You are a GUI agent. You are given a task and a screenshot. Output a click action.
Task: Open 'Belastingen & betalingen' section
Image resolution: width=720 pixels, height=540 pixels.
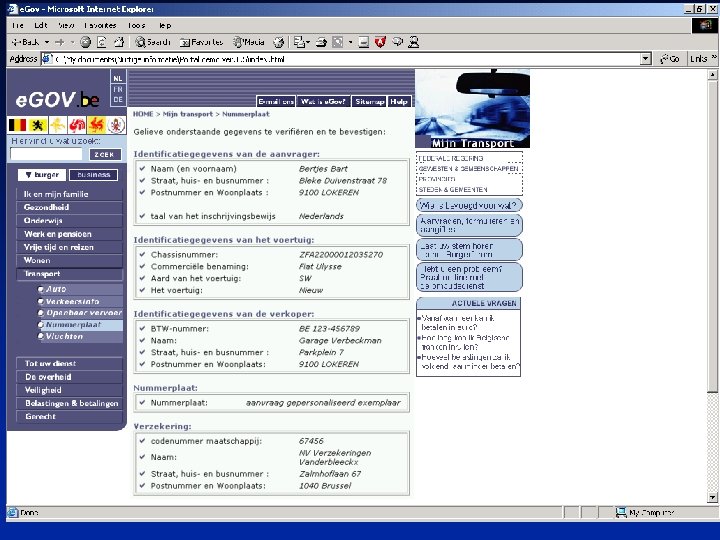70,403
